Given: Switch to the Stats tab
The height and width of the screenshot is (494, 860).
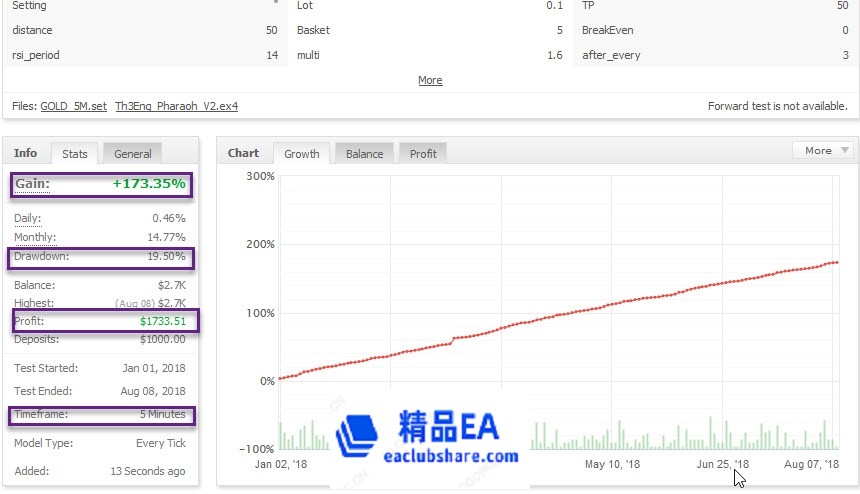Looking at the screenshot, I should tap(75, 154).
